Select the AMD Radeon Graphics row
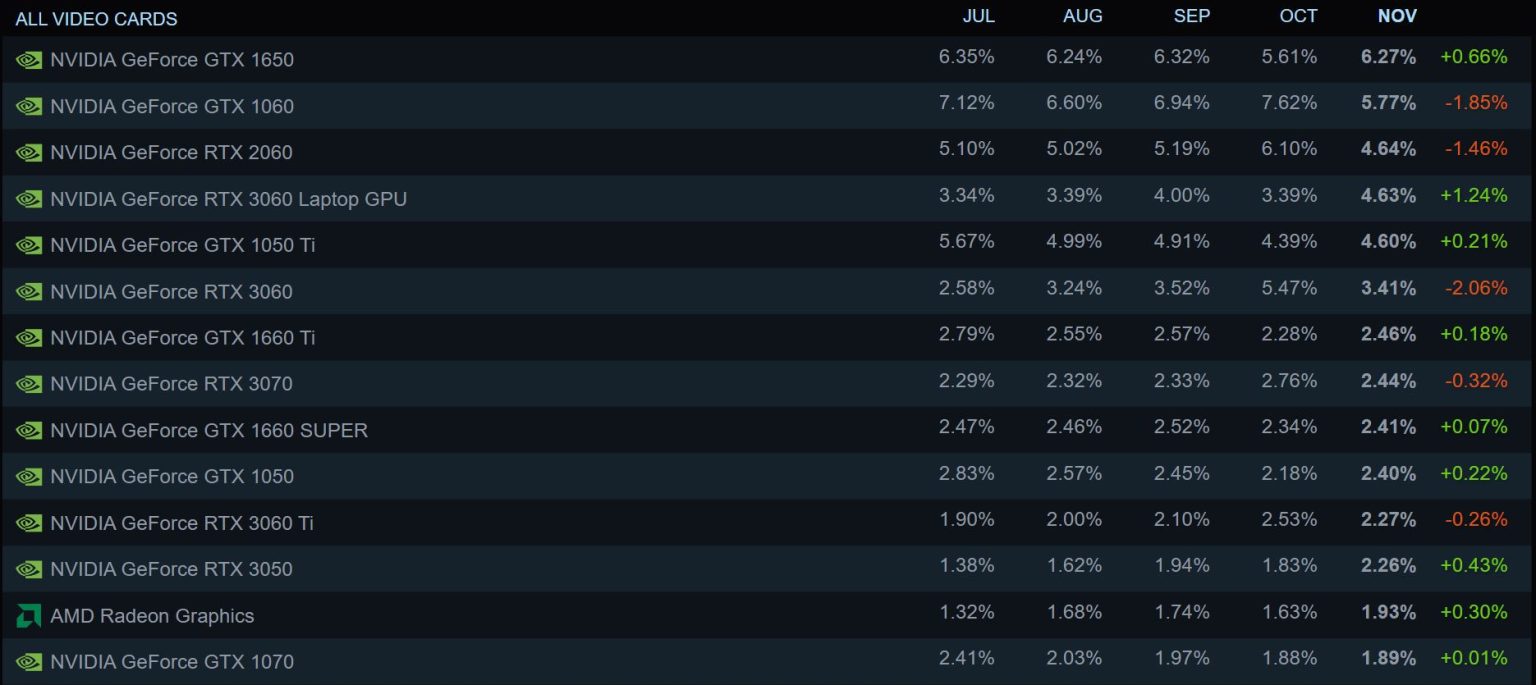This screenshot has height=685, width=1536. [152, 616]
